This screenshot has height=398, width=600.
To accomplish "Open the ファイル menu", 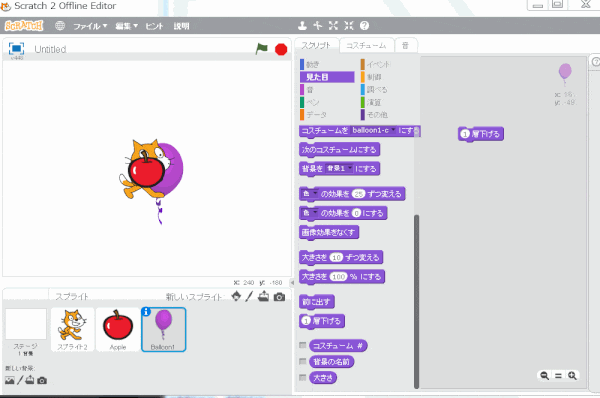I will point(90,26).
